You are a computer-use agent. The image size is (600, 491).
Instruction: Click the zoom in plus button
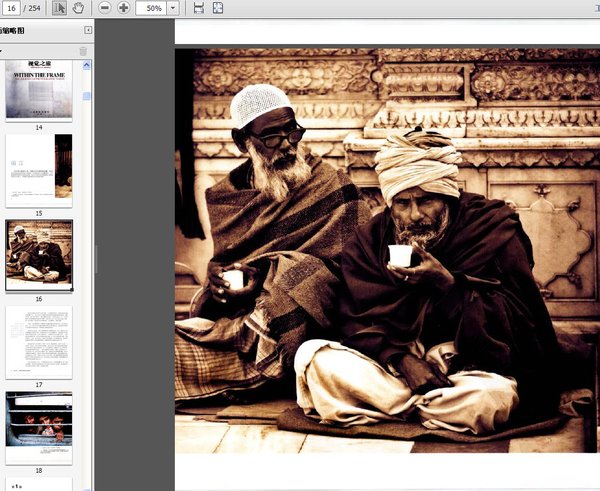click(x=124, y=8)
